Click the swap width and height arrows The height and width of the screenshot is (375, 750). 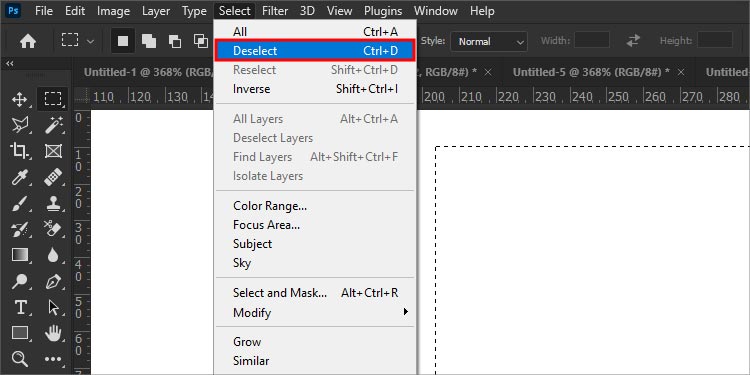[633, 41]
